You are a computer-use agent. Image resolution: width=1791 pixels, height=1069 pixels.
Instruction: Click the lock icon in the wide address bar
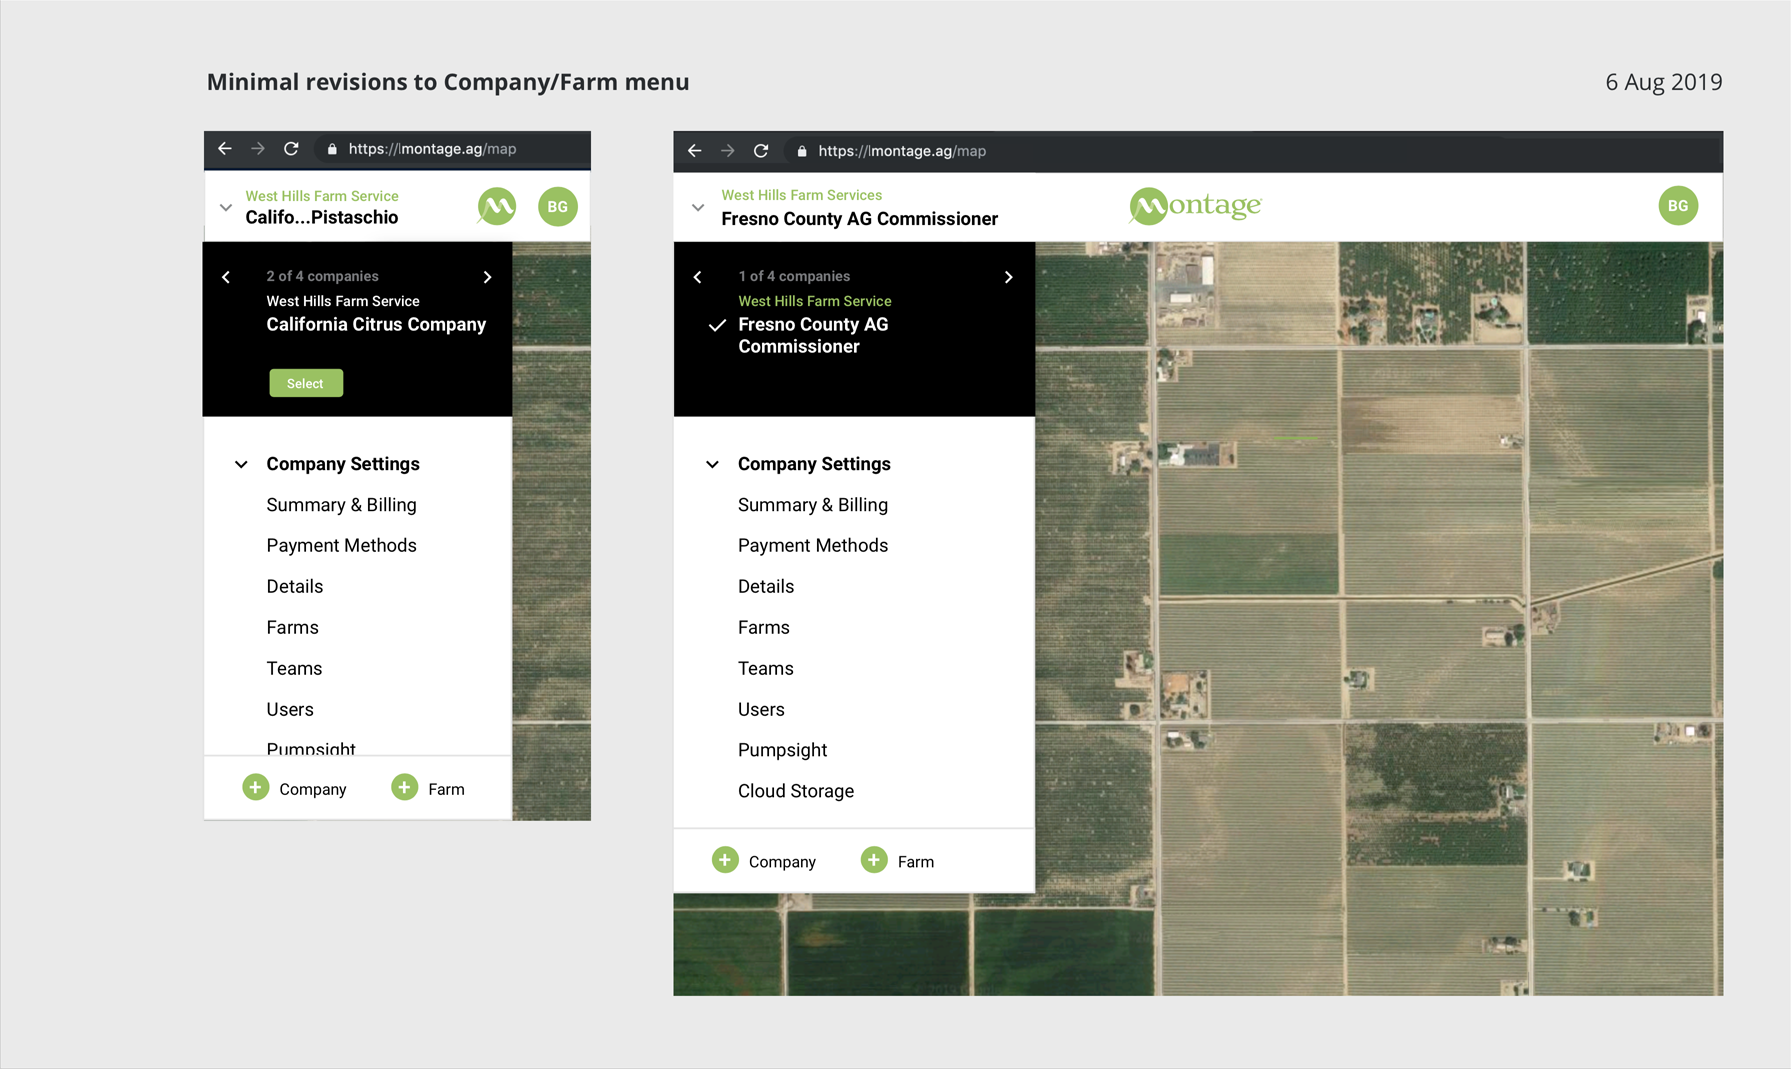click(x=802, y=151)
